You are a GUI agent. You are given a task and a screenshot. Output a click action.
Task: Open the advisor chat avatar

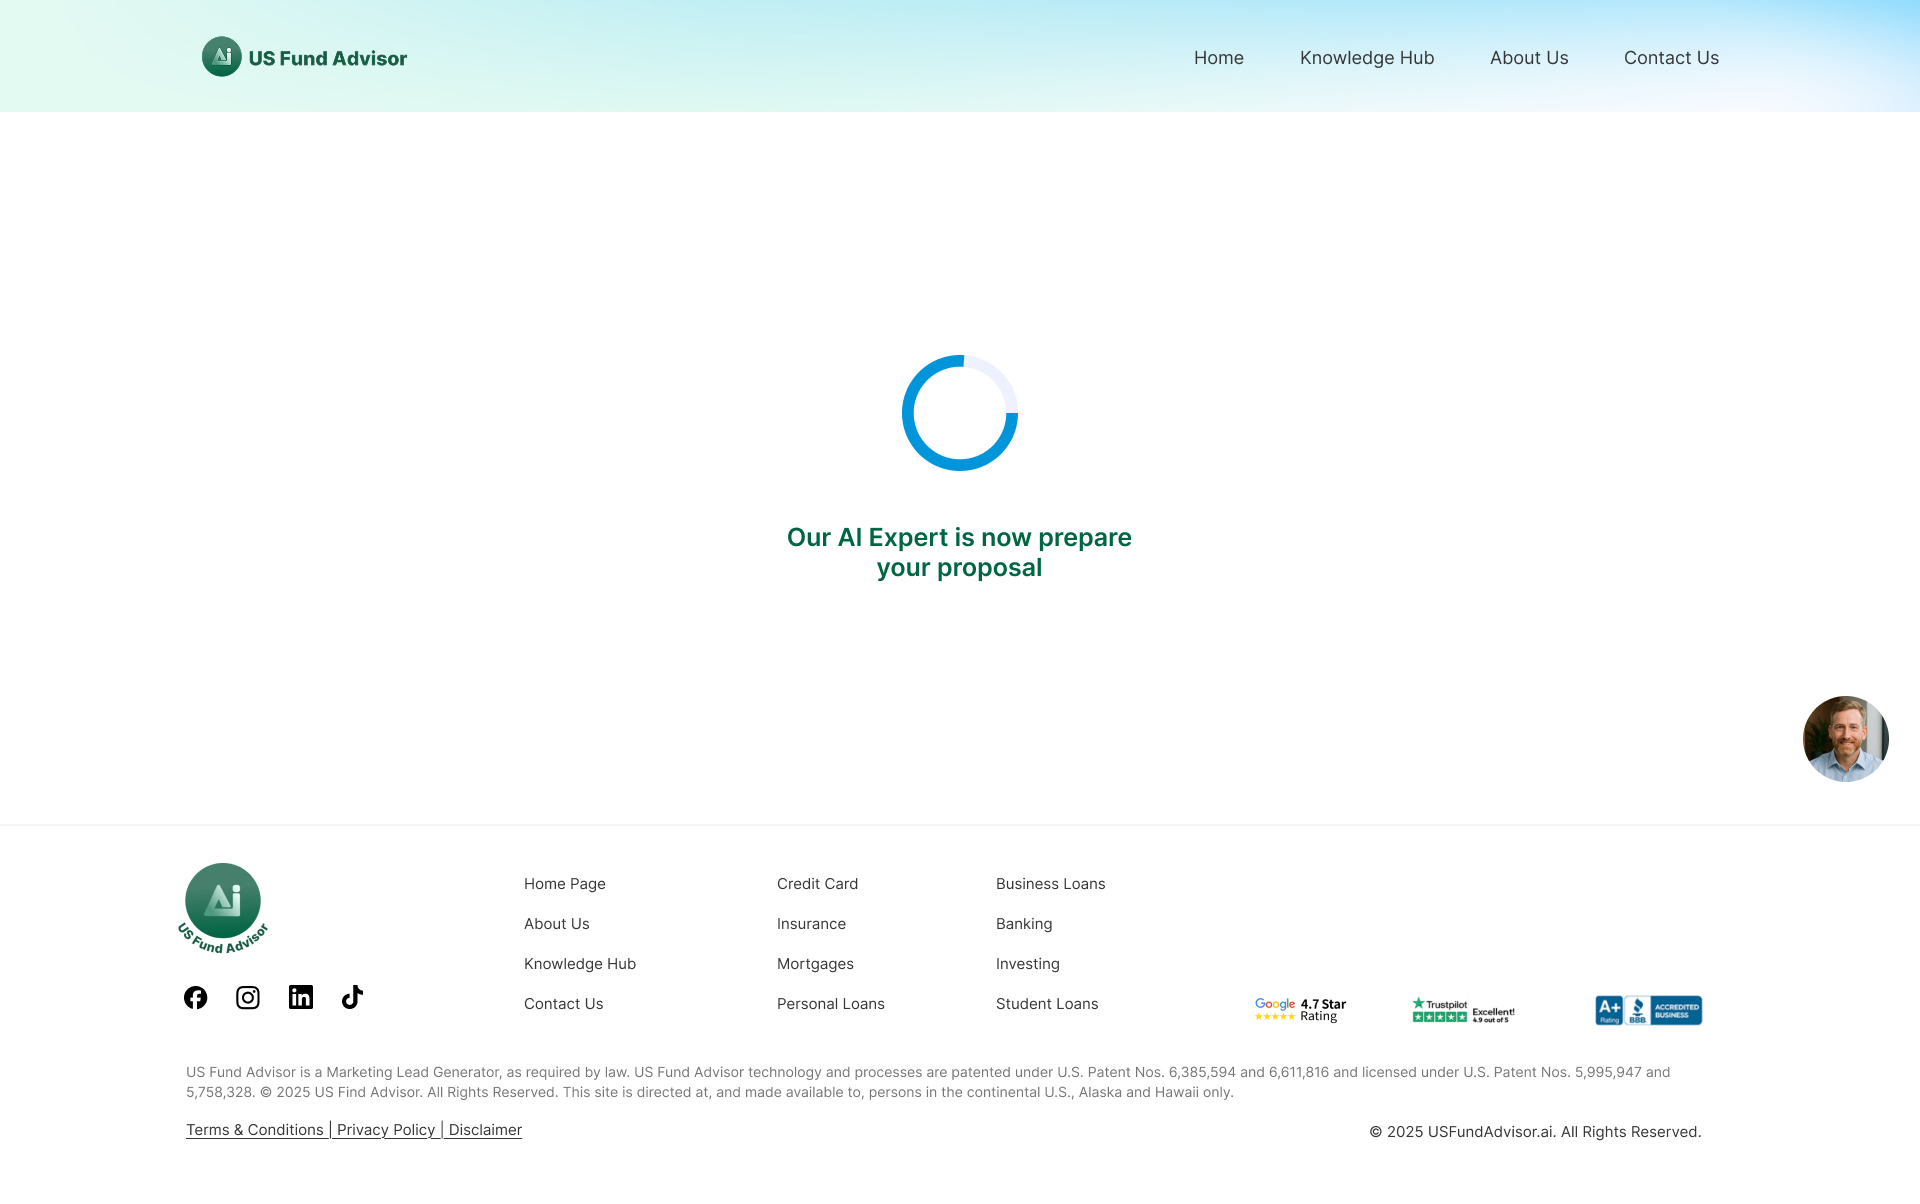(1845, 739)
